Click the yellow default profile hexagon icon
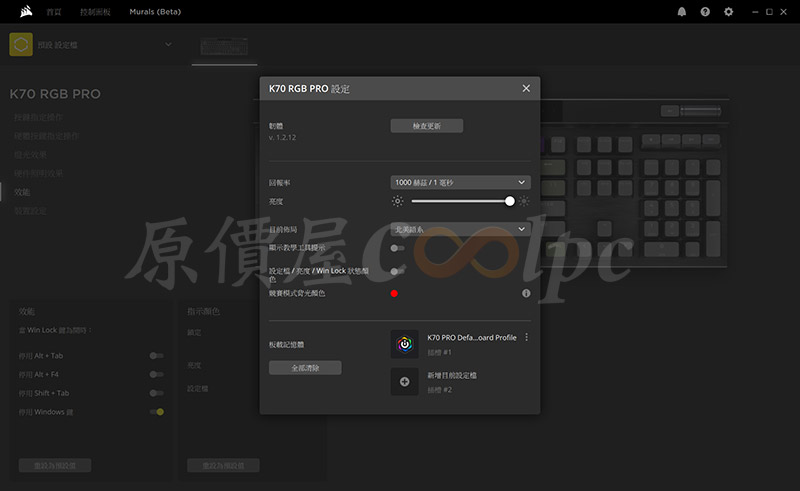Image resolution: width=800 pixels, height=491 pixels. [21, 45]
